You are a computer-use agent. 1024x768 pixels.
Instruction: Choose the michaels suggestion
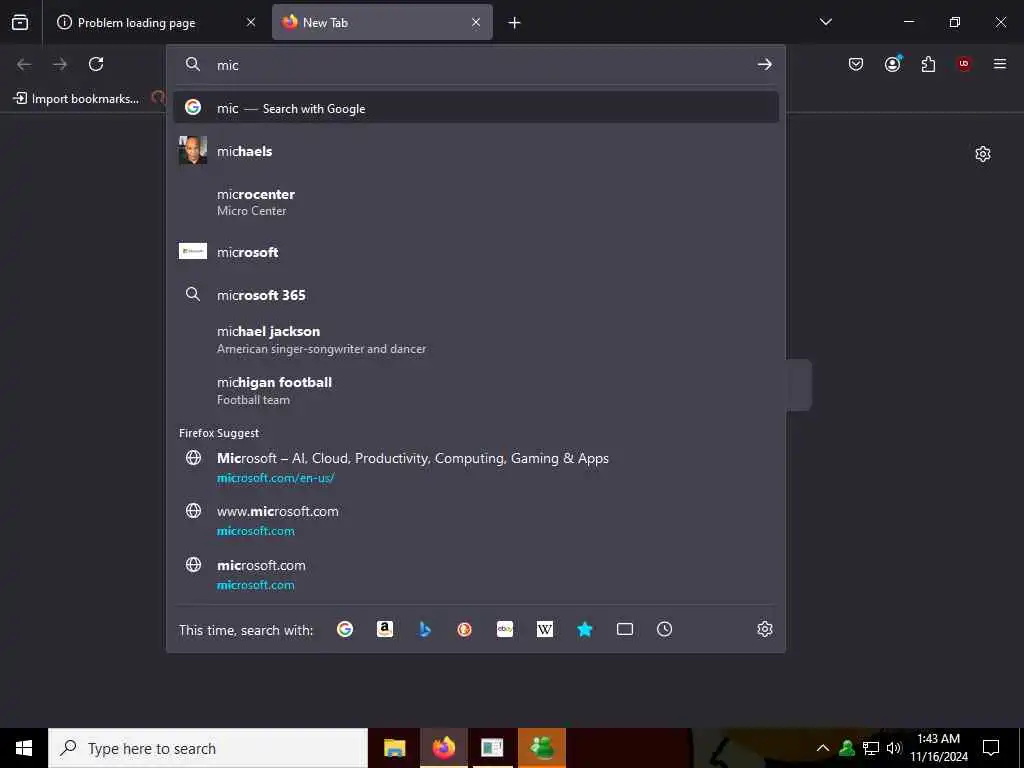475,151
